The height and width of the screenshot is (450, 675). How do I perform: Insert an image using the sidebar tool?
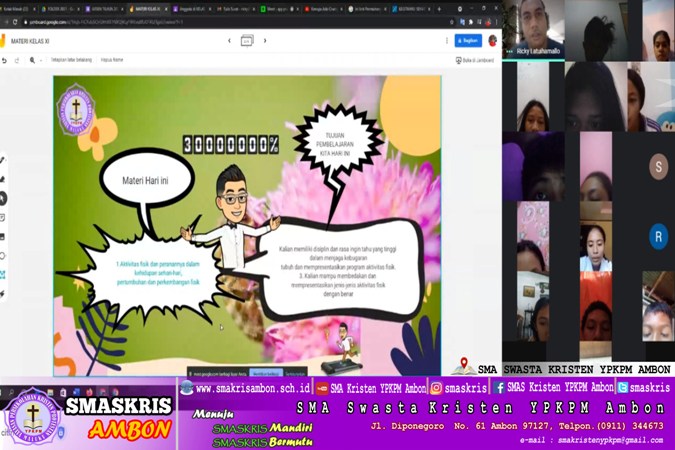click(x=3, y=237)
